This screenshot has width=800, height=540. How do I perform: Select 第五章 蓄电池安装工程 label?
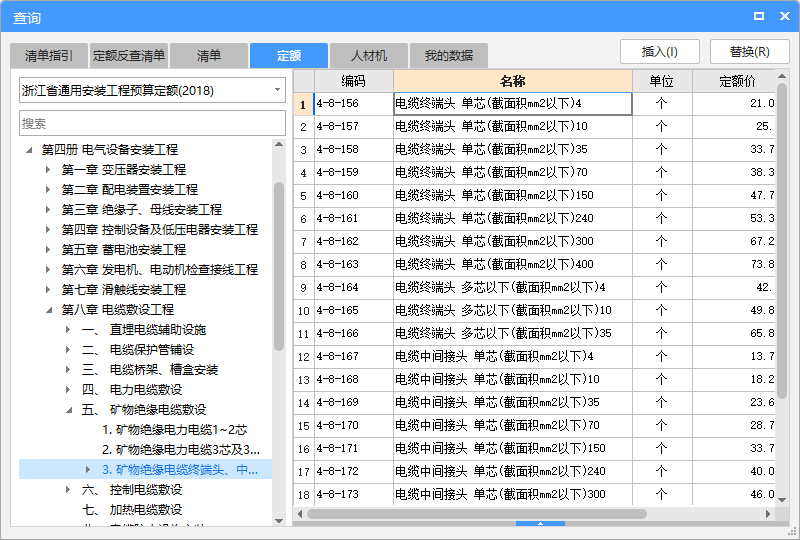pos(123,250)
